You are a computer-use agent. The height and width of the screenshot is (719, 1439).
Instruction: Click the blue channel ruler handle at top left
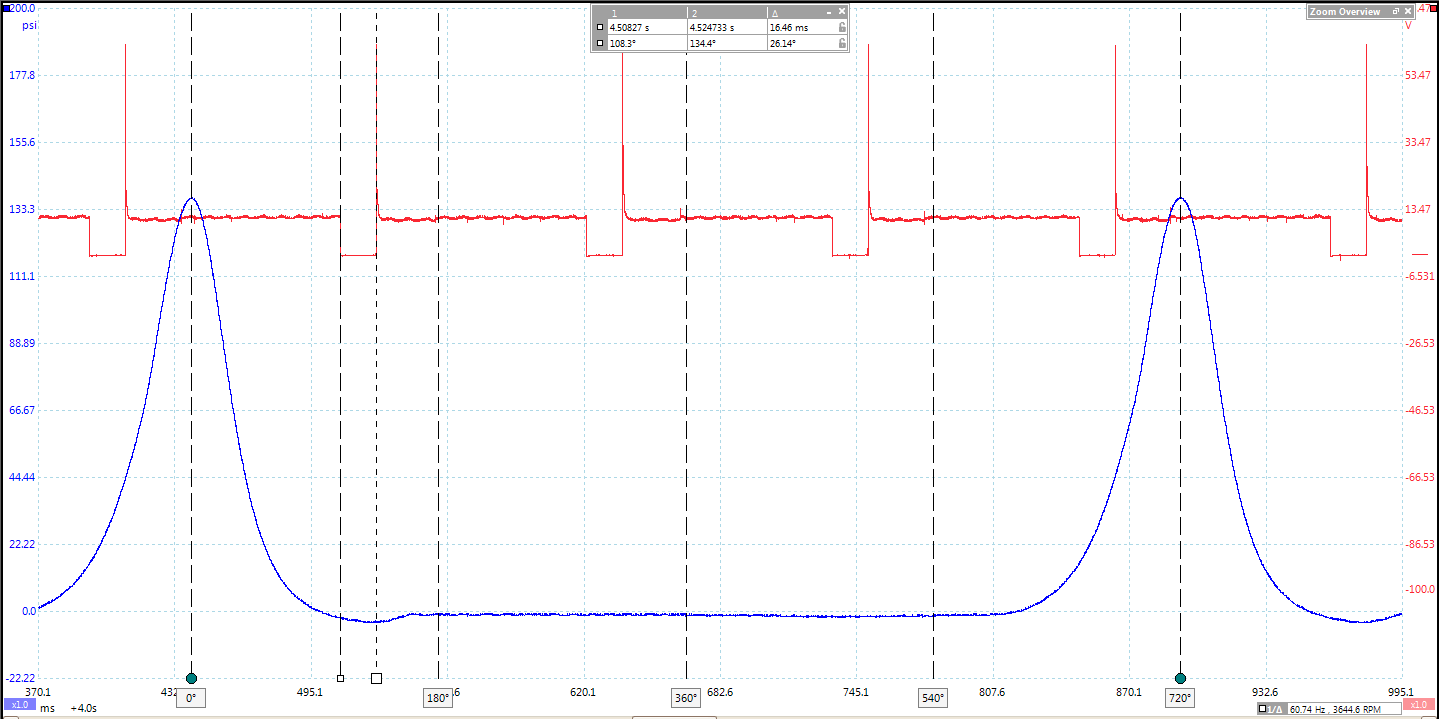(5, 7)
